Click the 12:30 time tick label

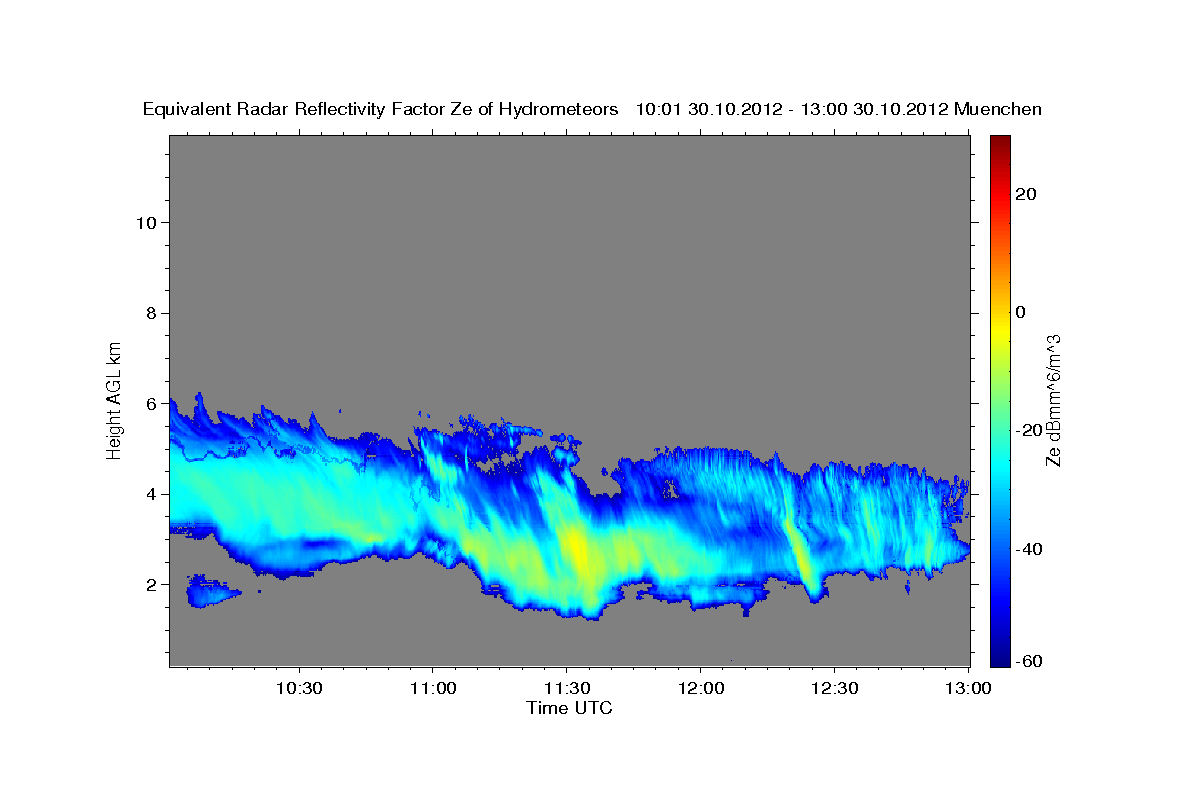coord(834,689)
